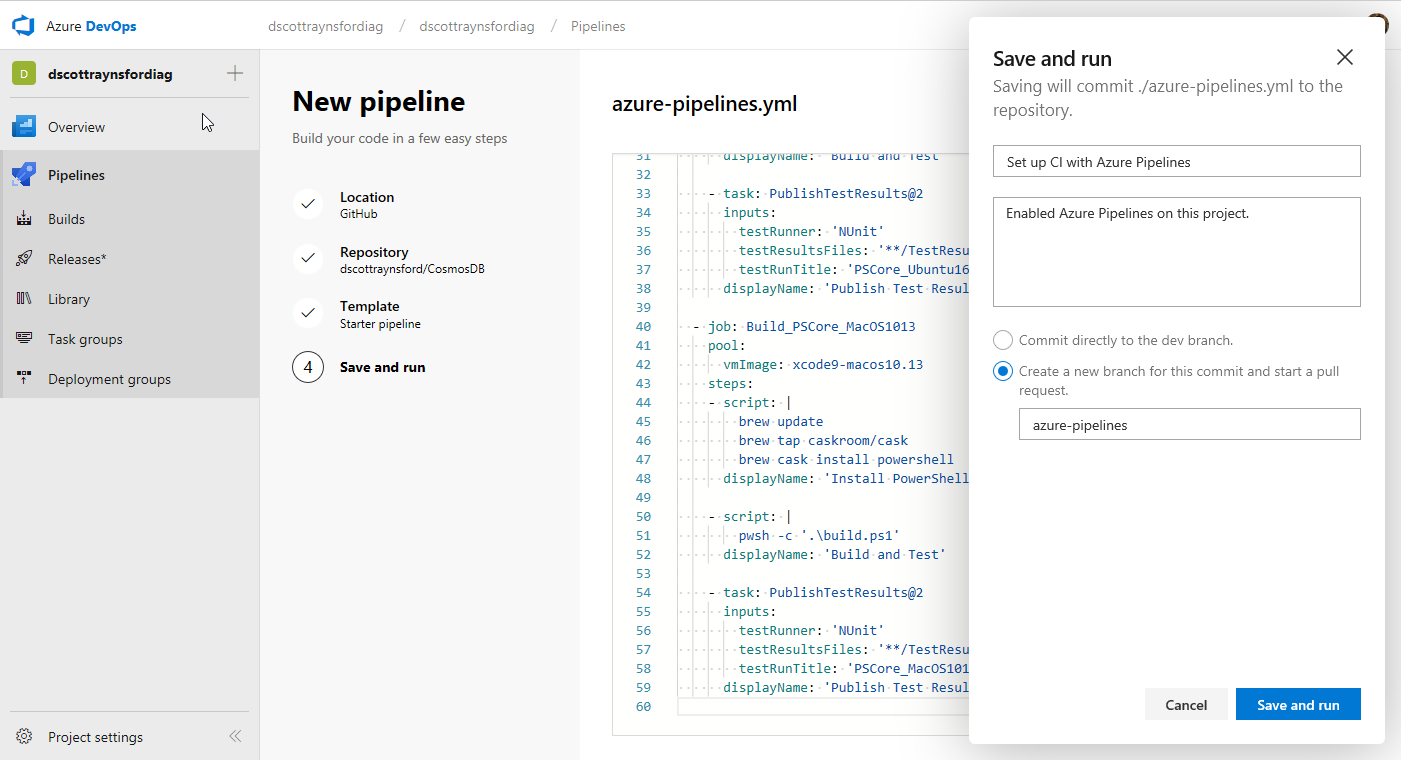Click the Project settings gear icon
The width and height of the screenshot is (1401, 760).
click(x=24, y=737)
